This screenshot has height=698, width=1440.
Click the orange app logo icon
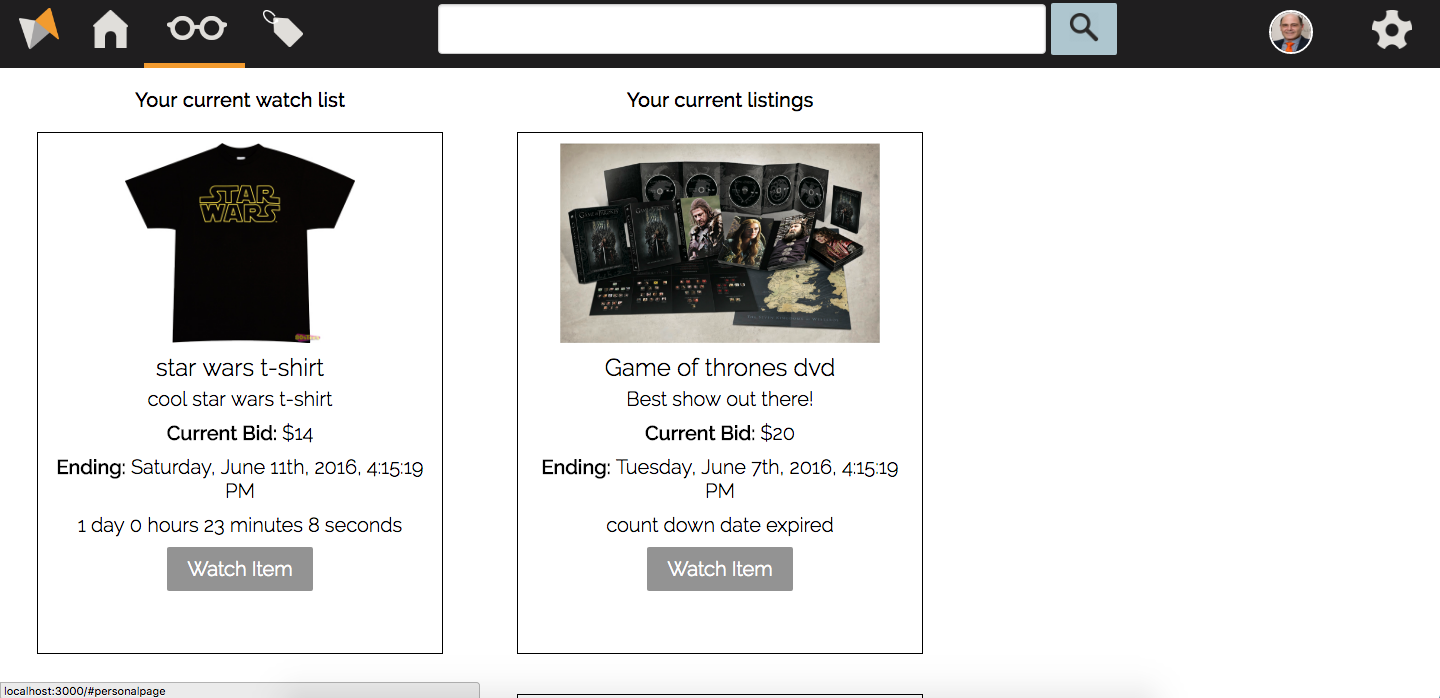click(40, 28)
